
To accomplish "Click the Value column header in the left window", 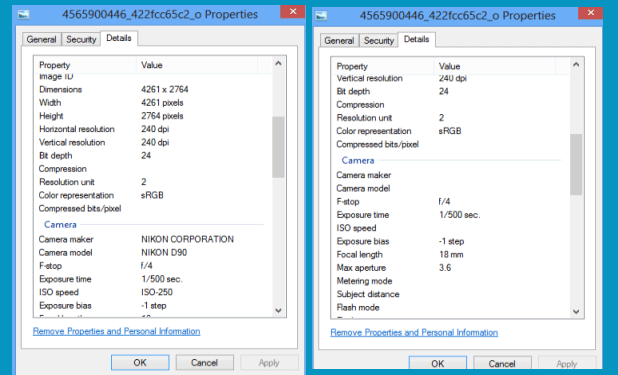I will [x=197, y=65].
